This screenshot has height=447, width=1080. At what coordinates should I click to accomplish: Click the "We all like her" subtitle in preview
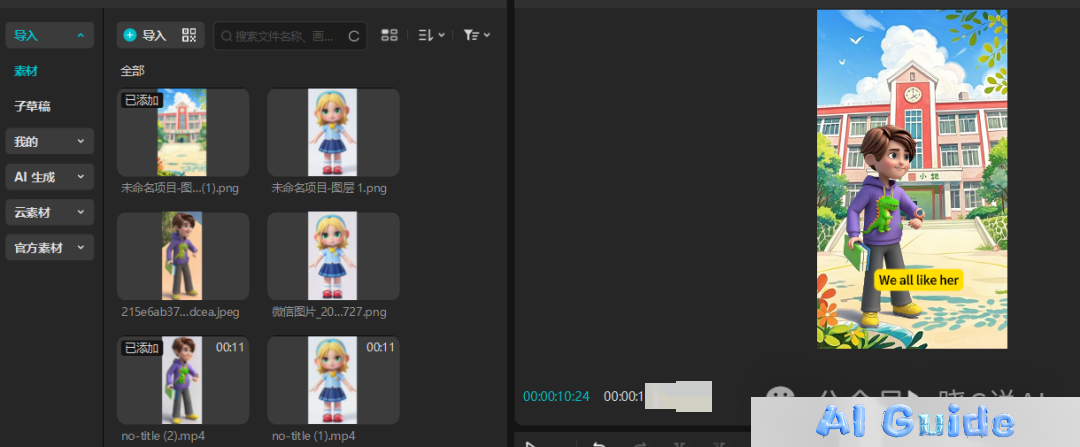point(917,280)
